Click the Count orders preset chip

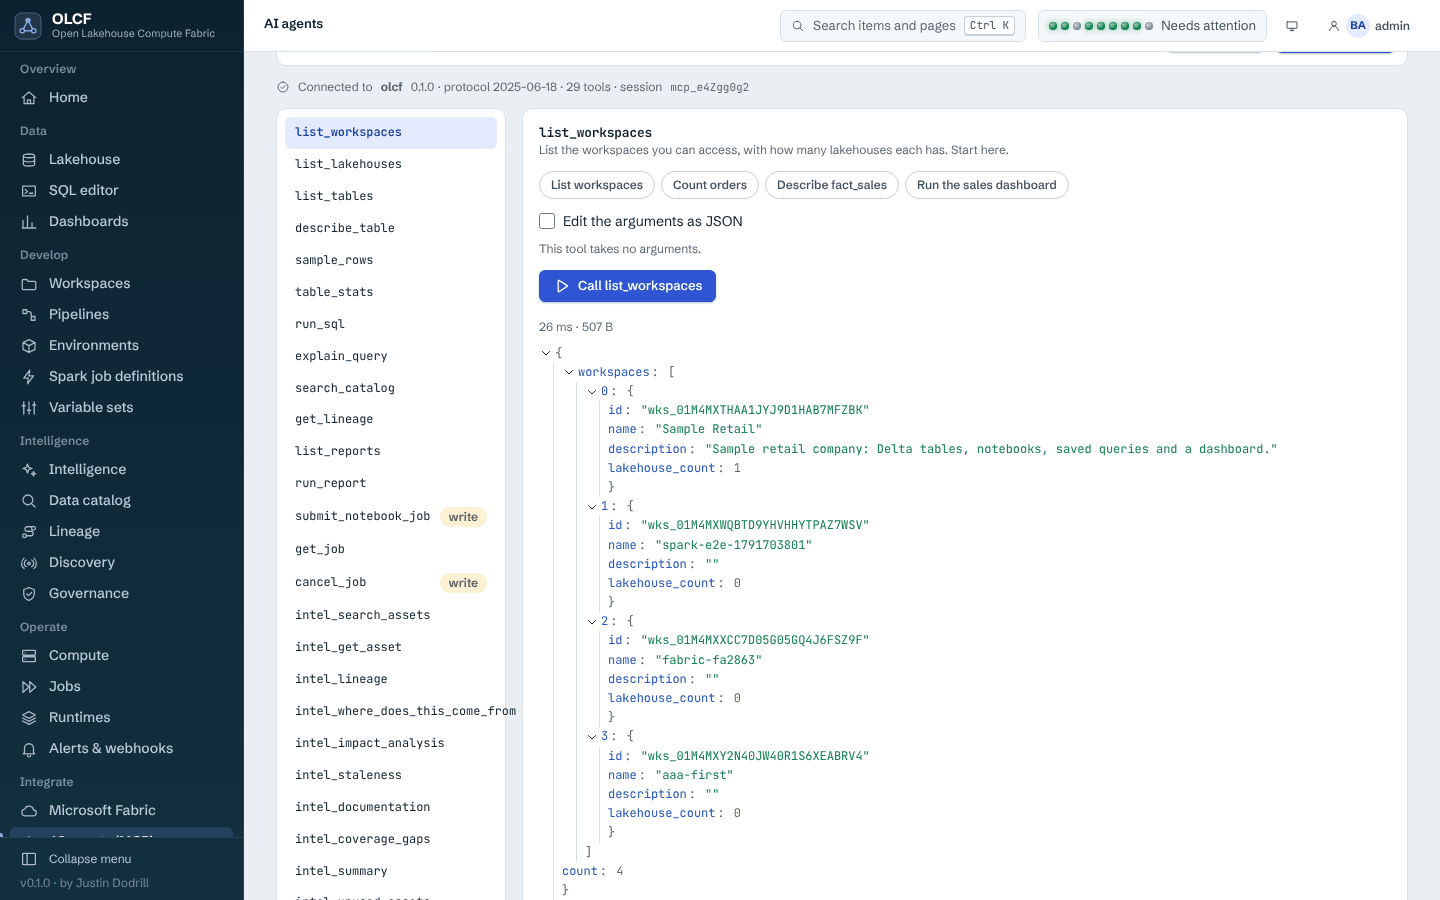click(710, 185)
